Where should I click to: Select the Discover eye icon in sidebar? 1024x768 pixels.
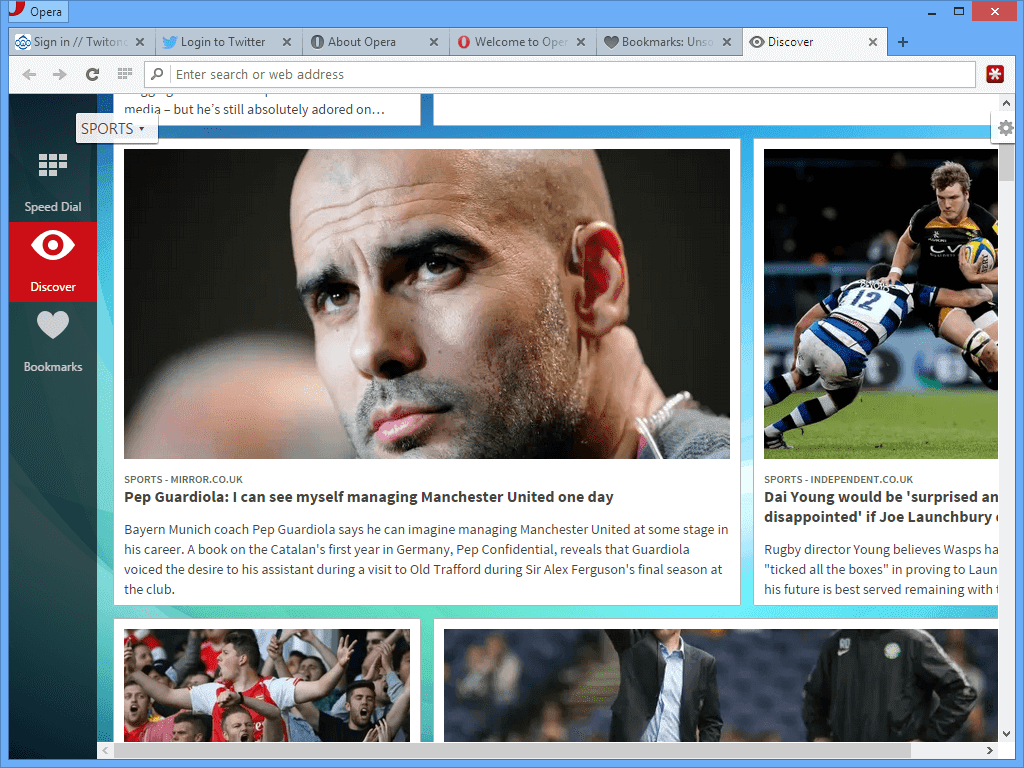[x=53, y=246]
